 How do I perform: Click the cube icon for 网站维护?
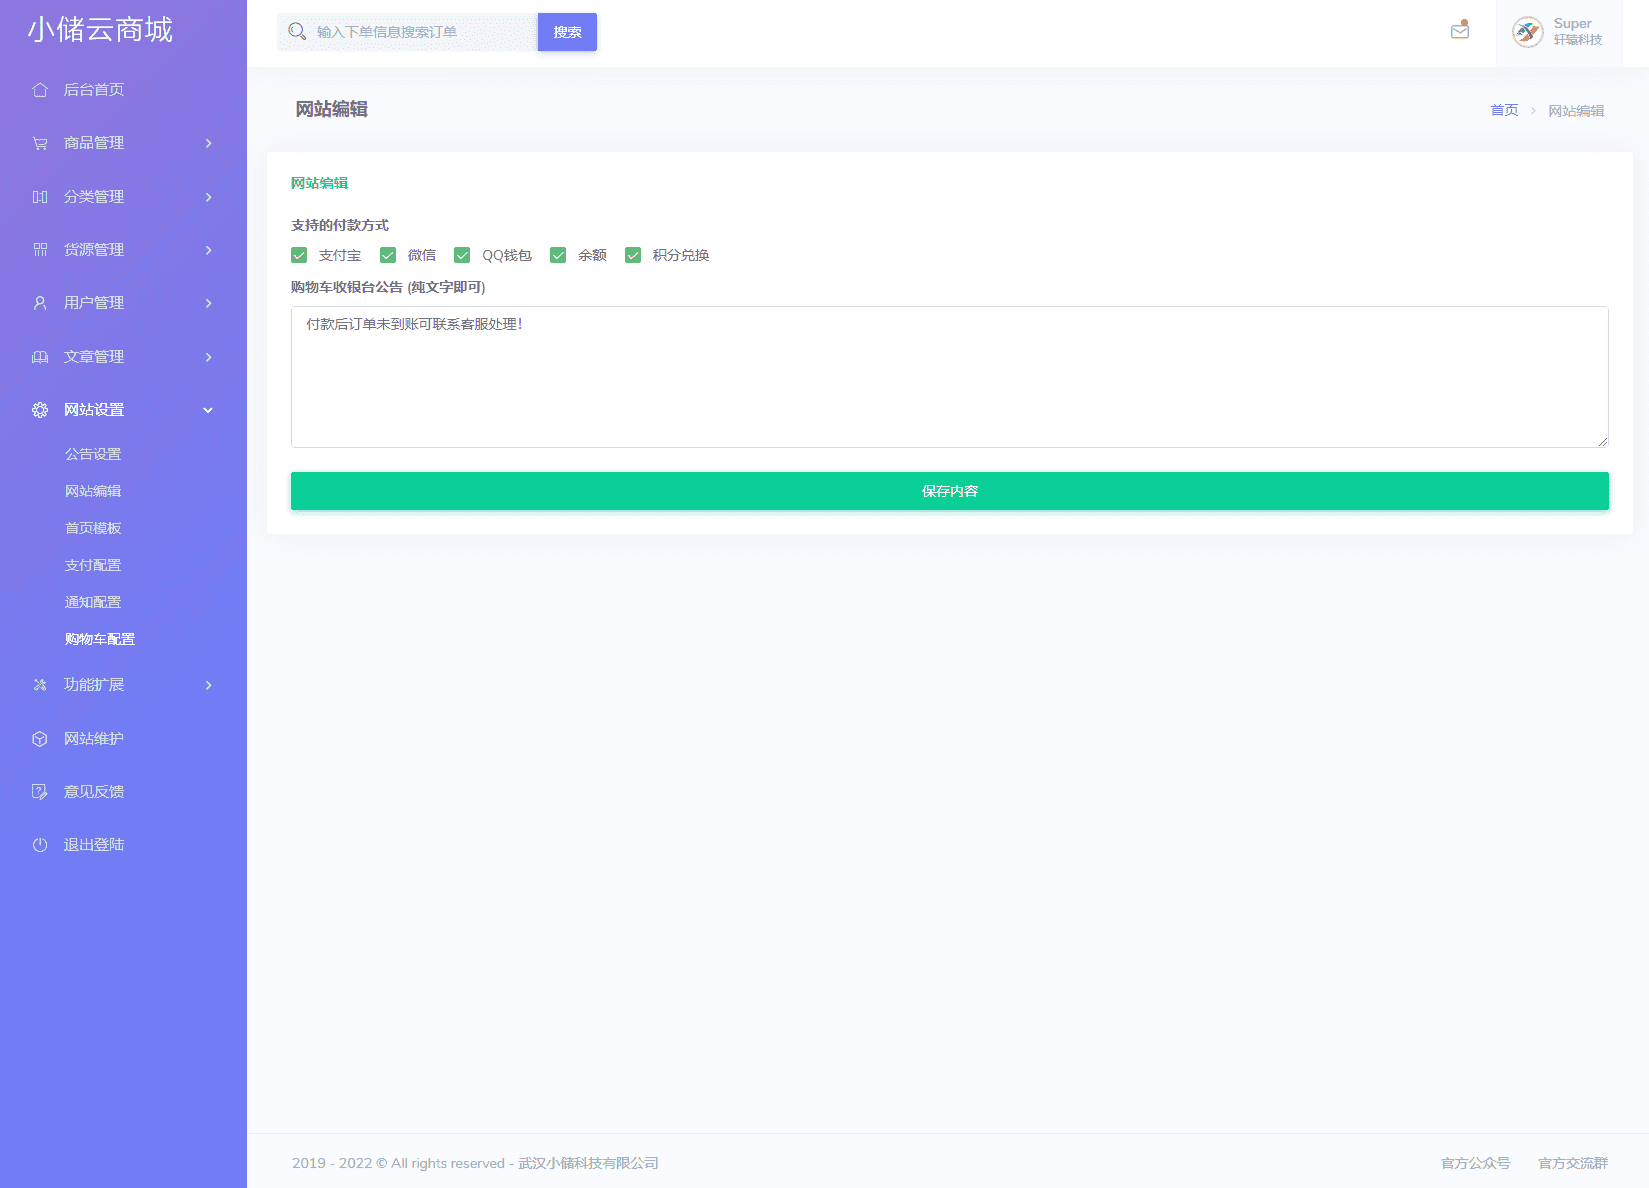click(x=40, y=739)
